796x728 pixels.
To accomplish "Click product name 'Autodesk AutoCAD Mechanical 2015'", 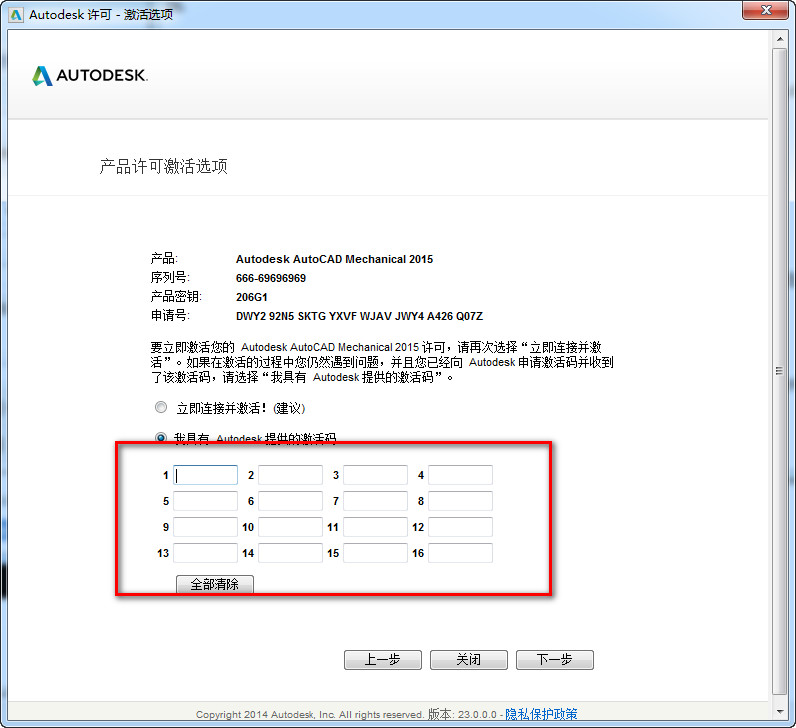I will click(334, 259).
